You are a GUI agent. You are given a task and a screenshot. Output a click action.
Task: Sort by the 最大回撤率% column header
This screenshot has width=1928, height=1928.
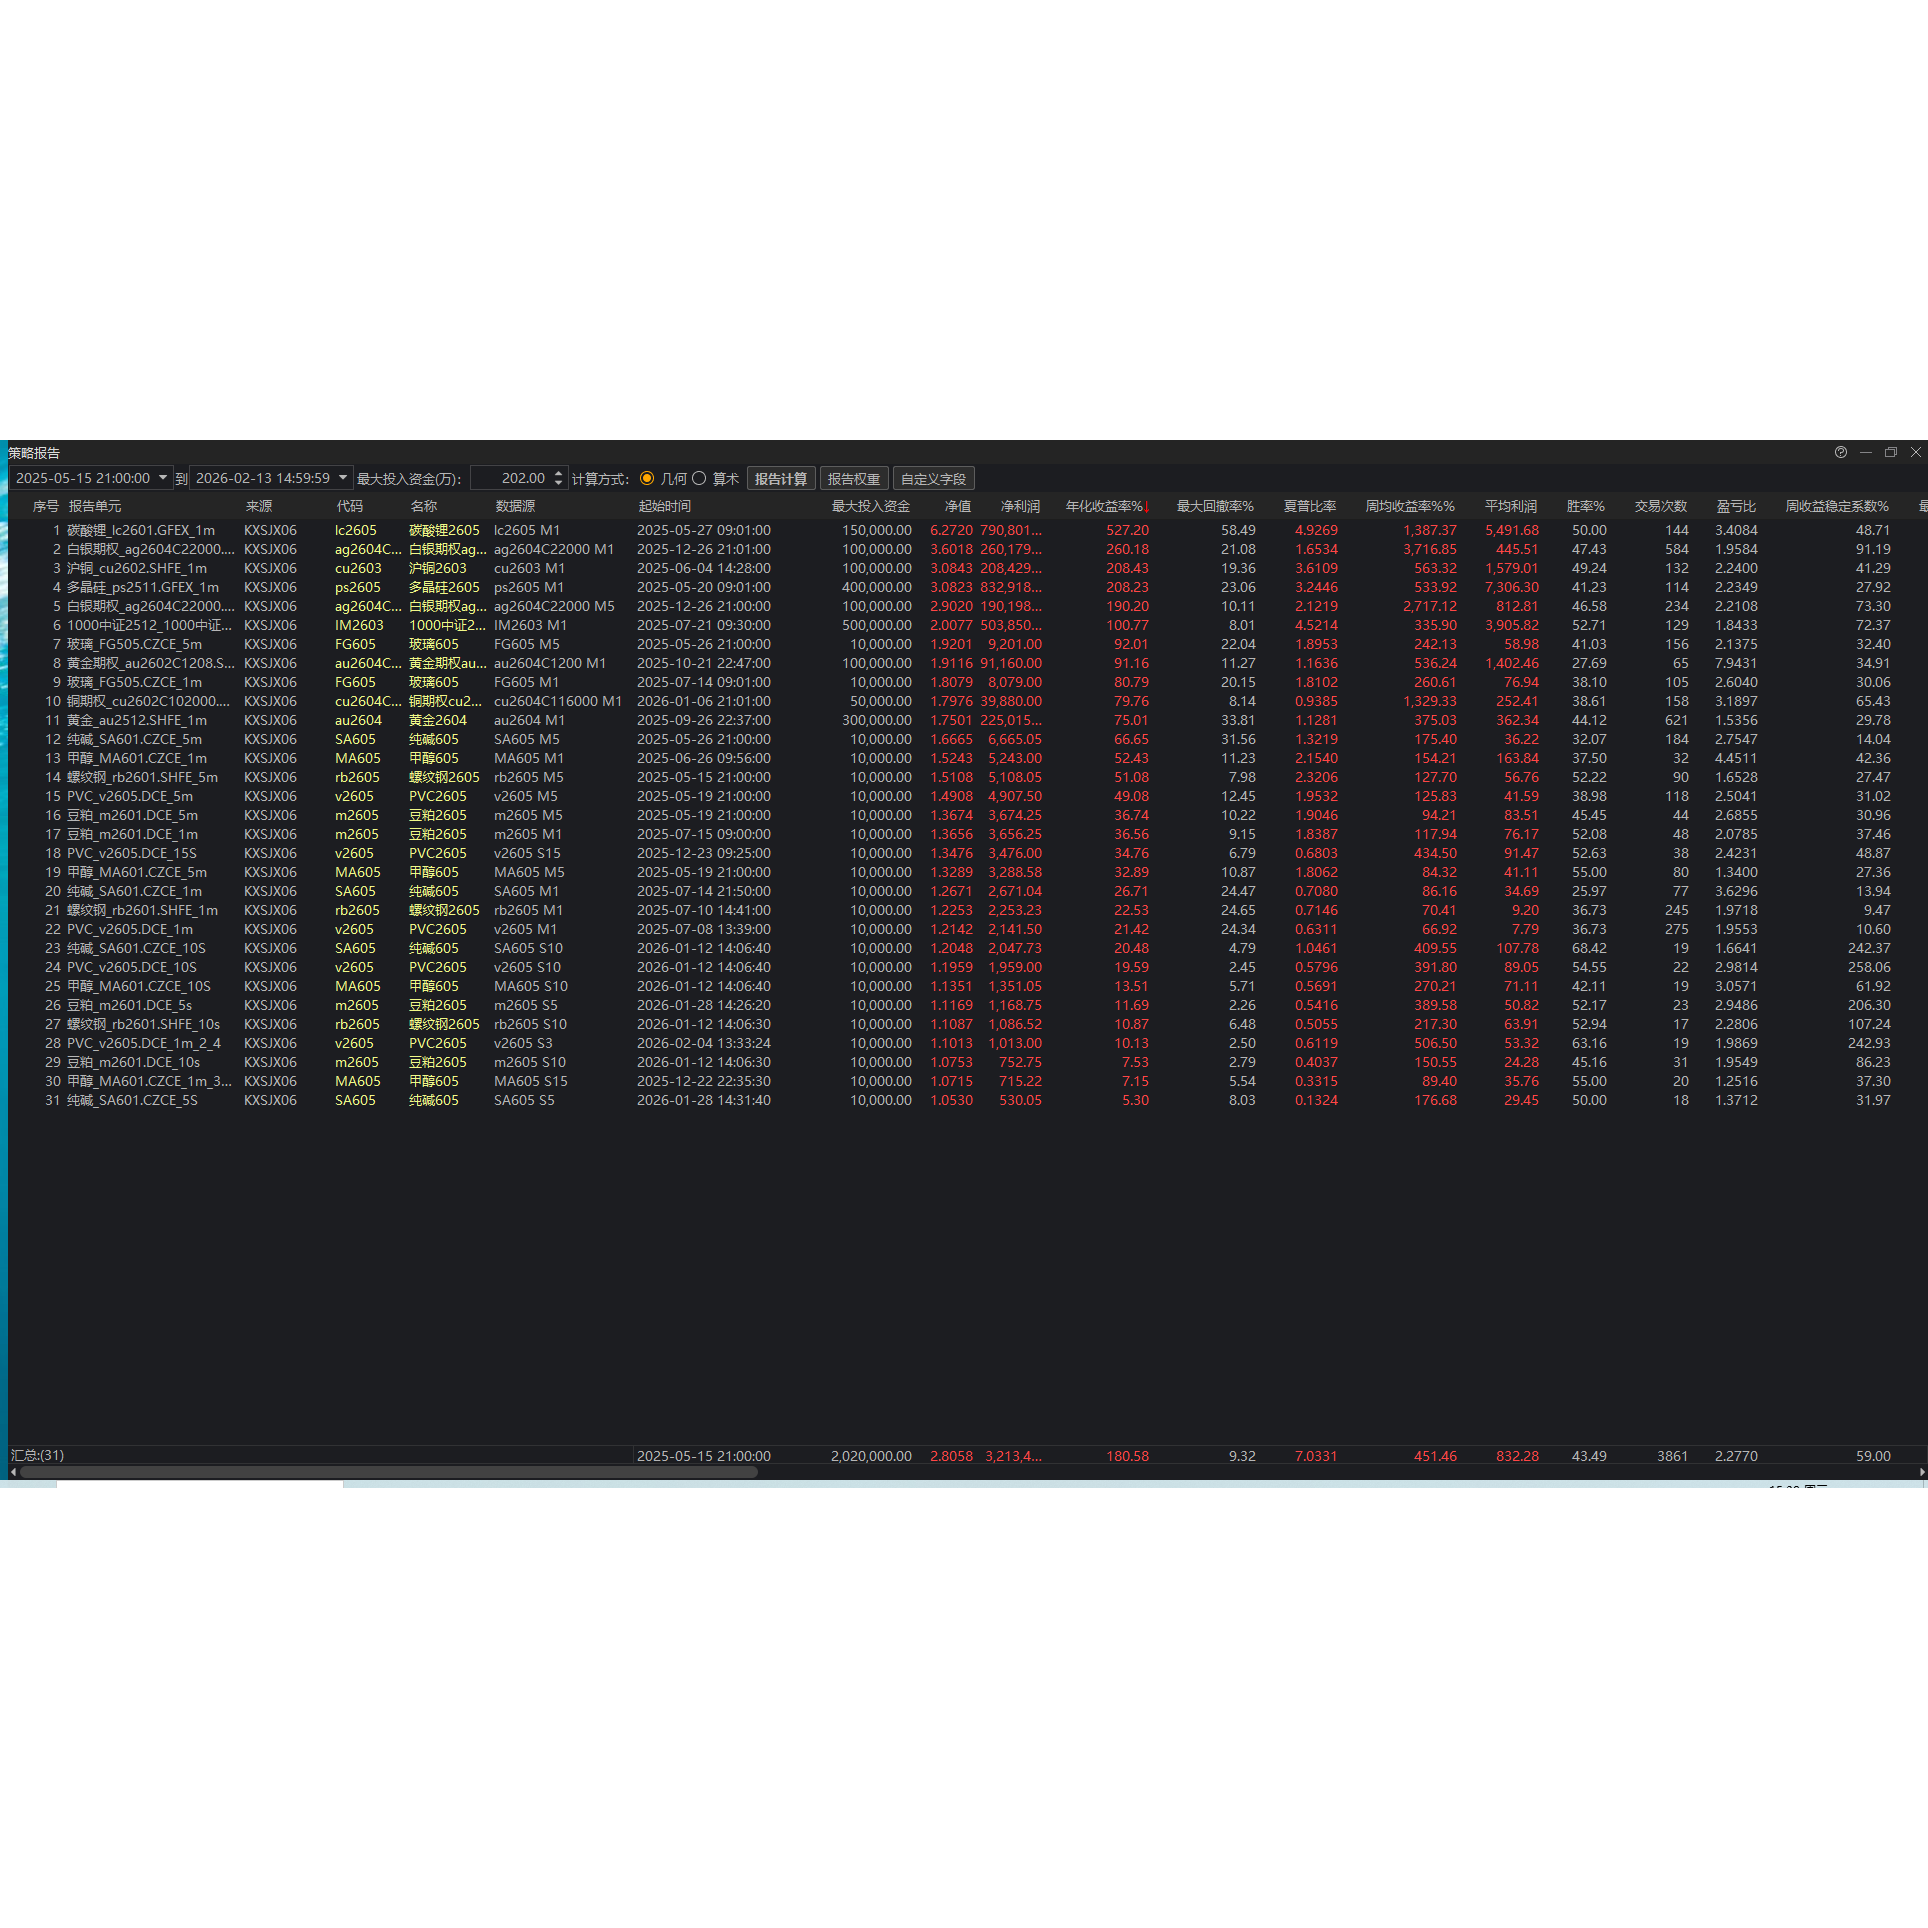1214,506
